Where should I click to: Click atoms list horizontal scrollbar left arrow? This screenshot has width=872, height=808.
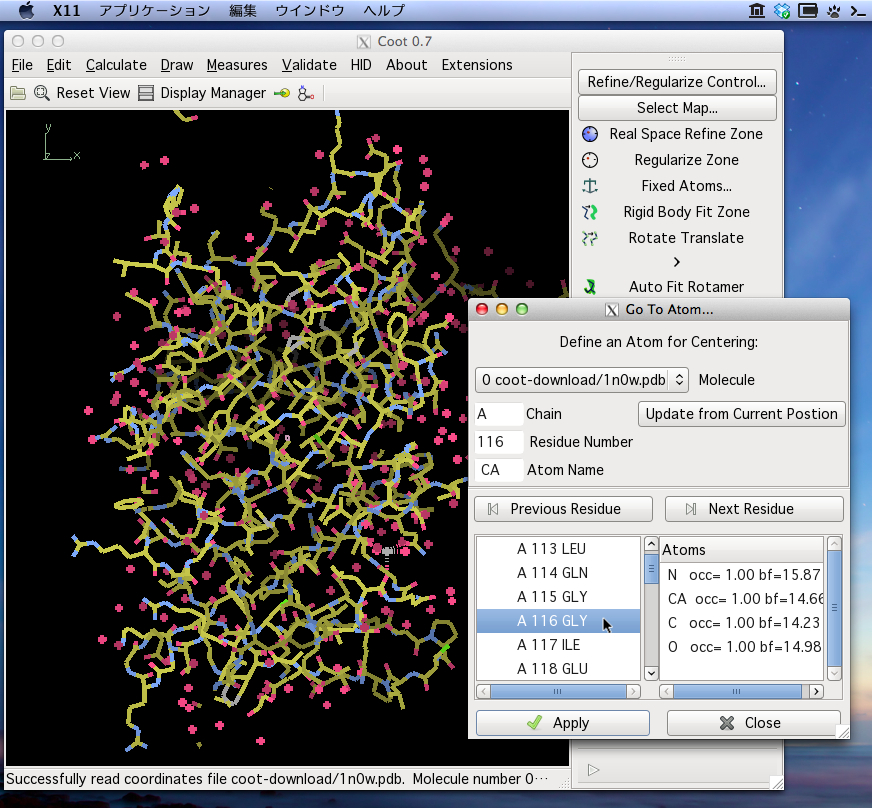(667, 691)
